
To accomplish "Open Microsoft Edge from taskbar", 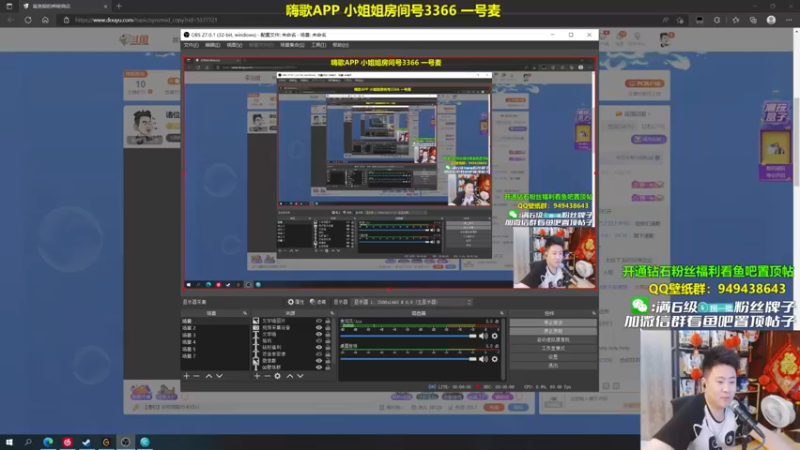I will (48, 442).
